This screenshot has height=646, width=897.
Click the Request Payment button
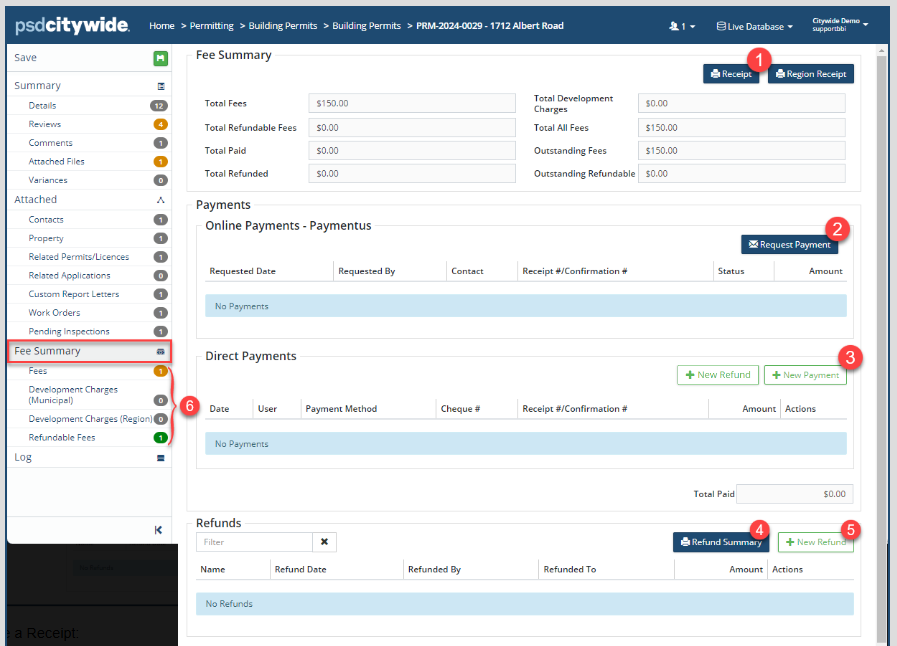coord(789,245)
